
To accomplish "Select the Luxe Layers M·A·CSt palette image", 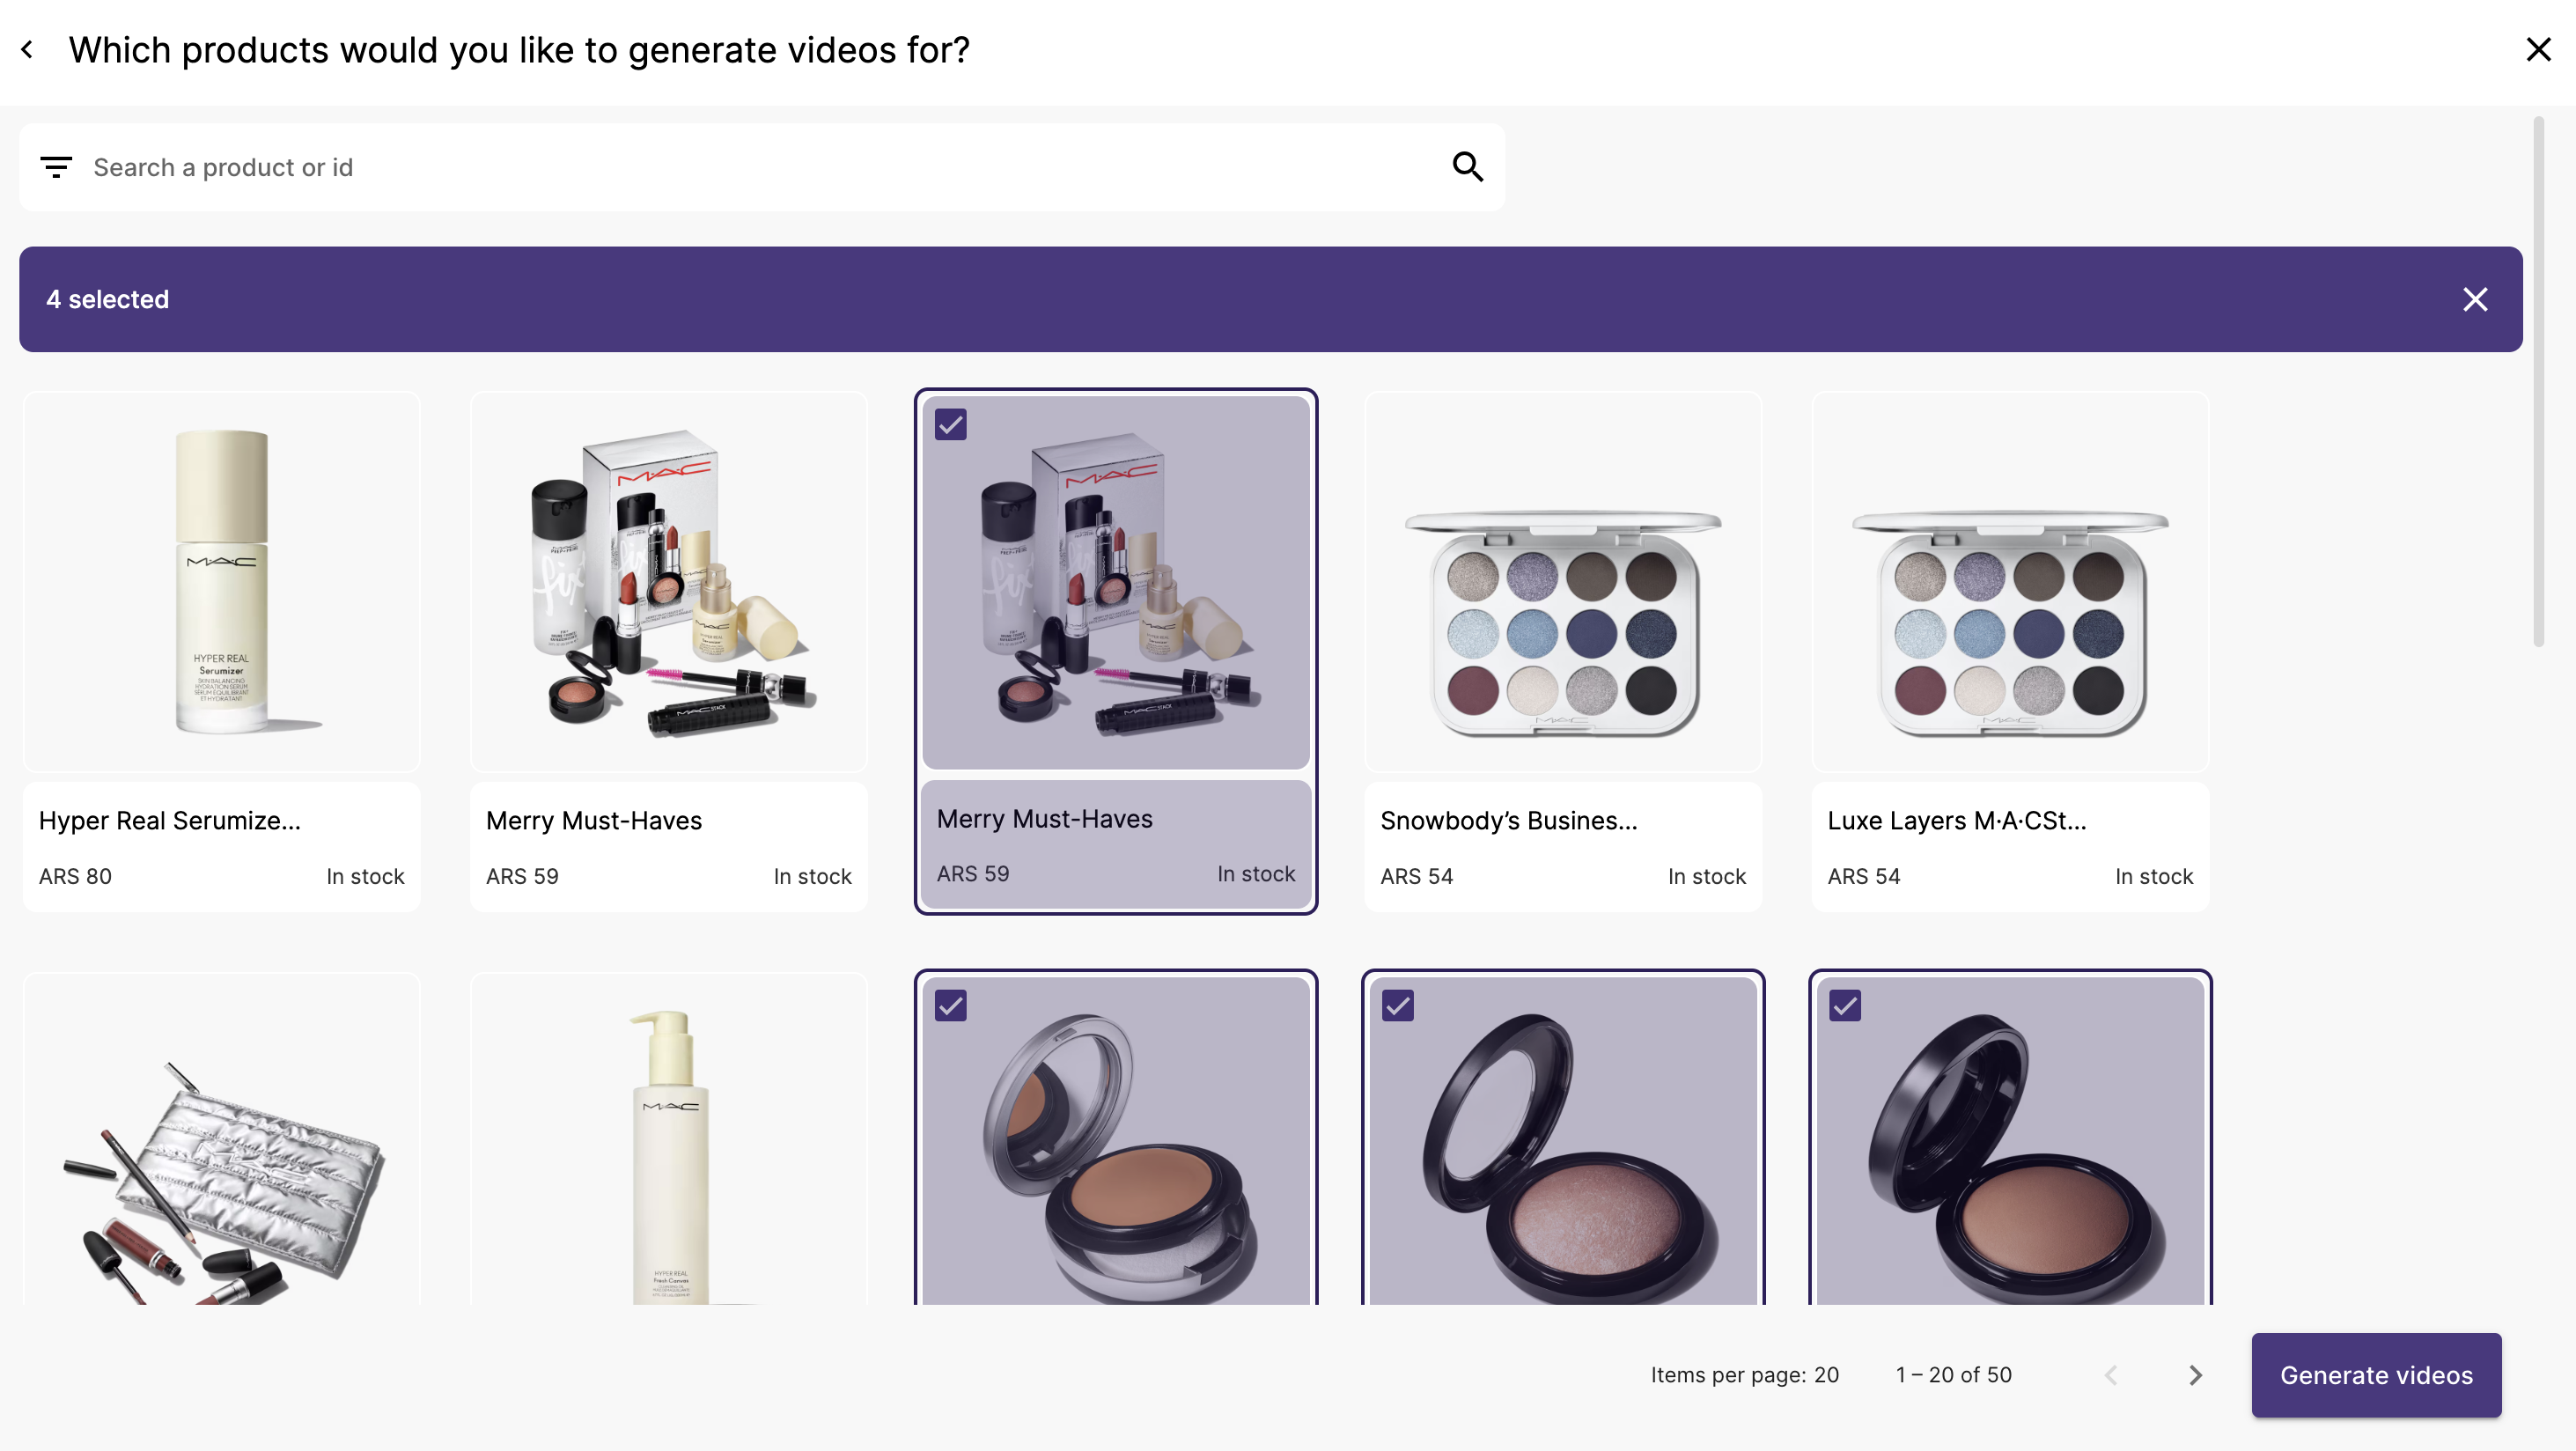I will coord(2009,581).
